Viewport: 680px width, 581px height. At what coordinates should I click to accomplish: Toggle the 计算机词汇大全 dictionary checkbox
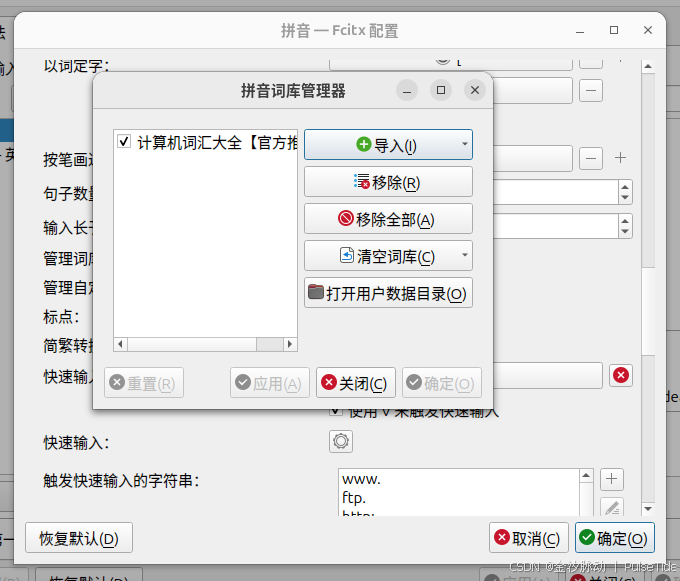click(124, 141)
